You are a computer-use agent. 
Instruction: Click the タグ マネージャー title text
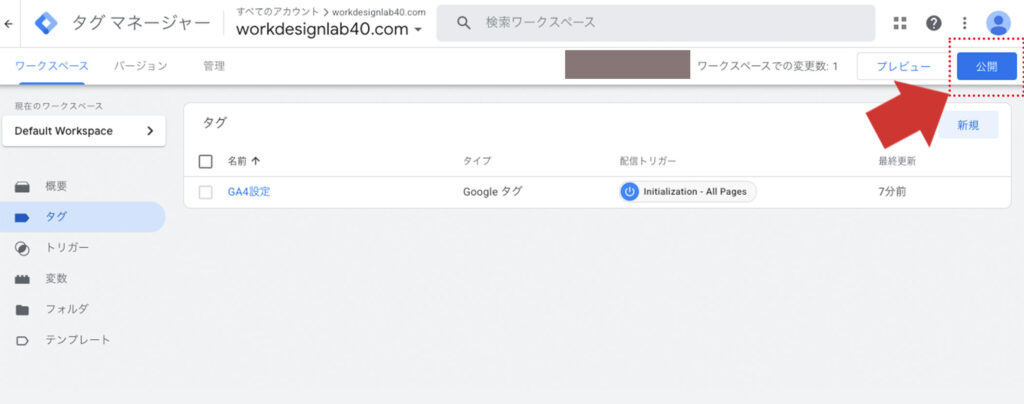tap(141, 23)
